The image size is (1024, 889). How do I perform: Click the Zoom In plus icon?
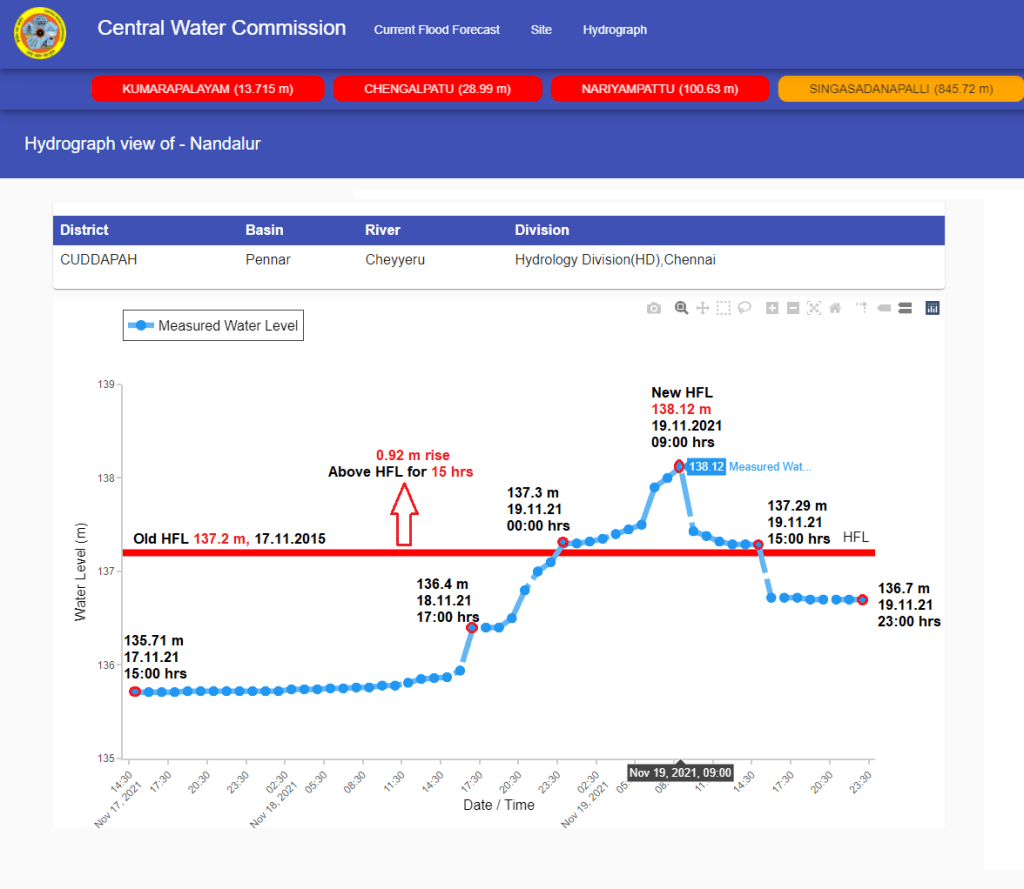[772, 309]
